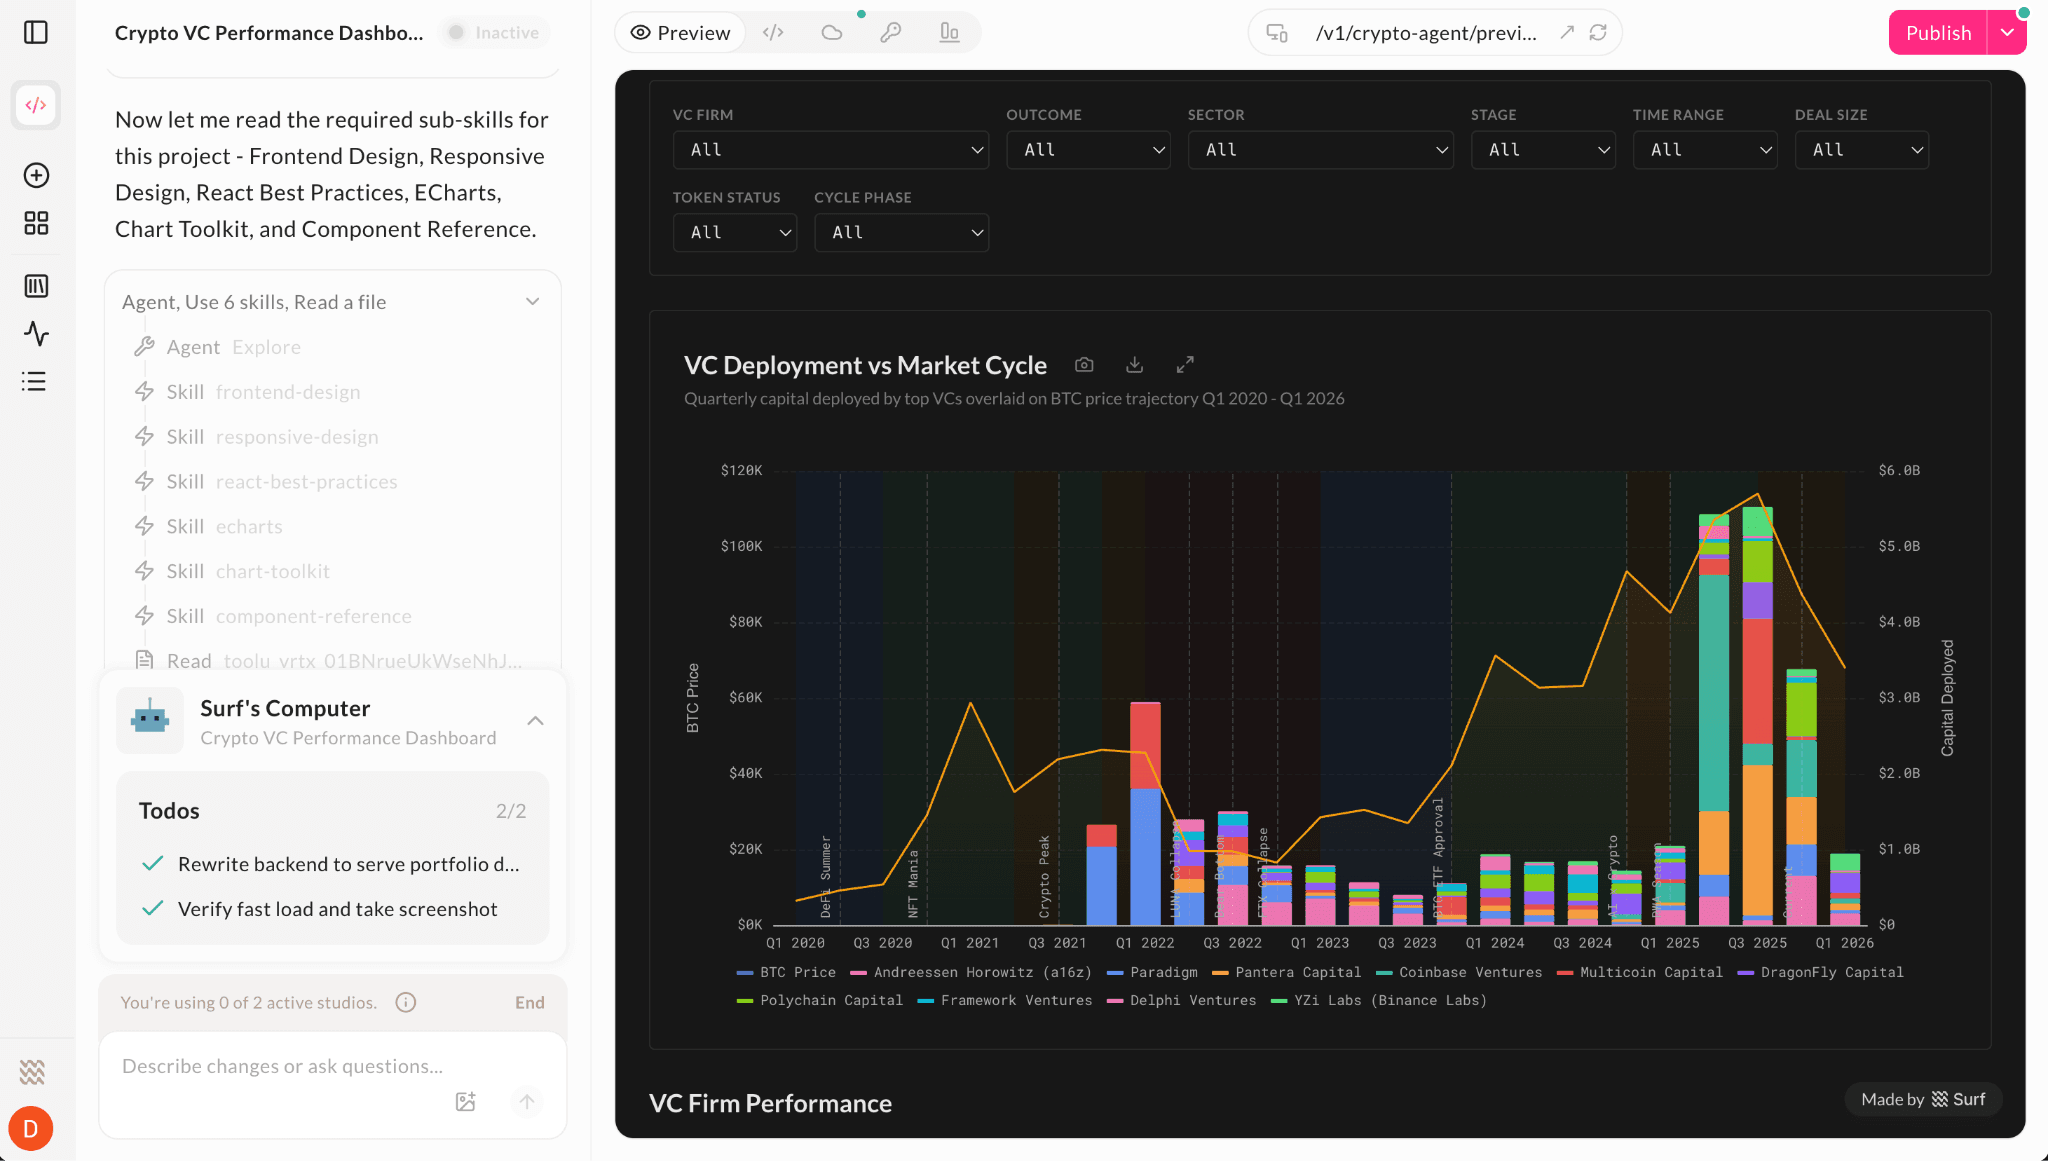
Task: Toggle Paradigm legend series
Action: 1152,972
